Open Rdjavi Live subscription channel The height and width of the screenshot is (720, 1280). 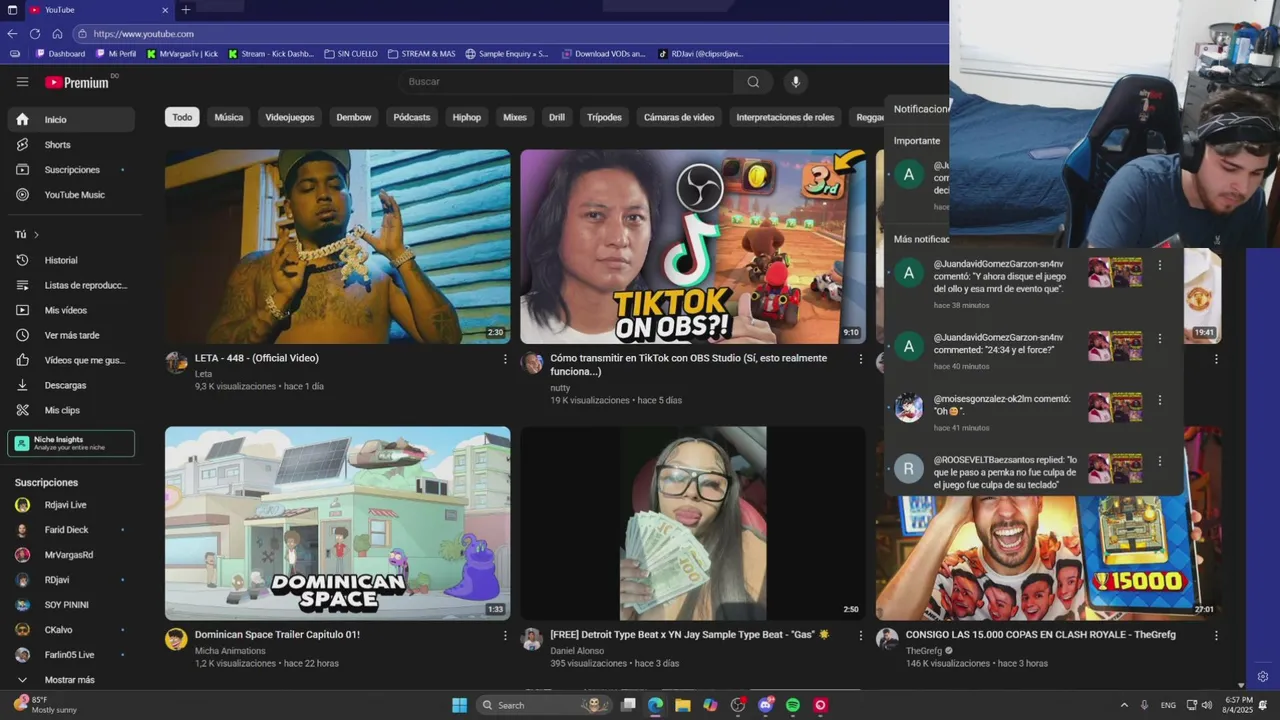[x=70, y=505]
